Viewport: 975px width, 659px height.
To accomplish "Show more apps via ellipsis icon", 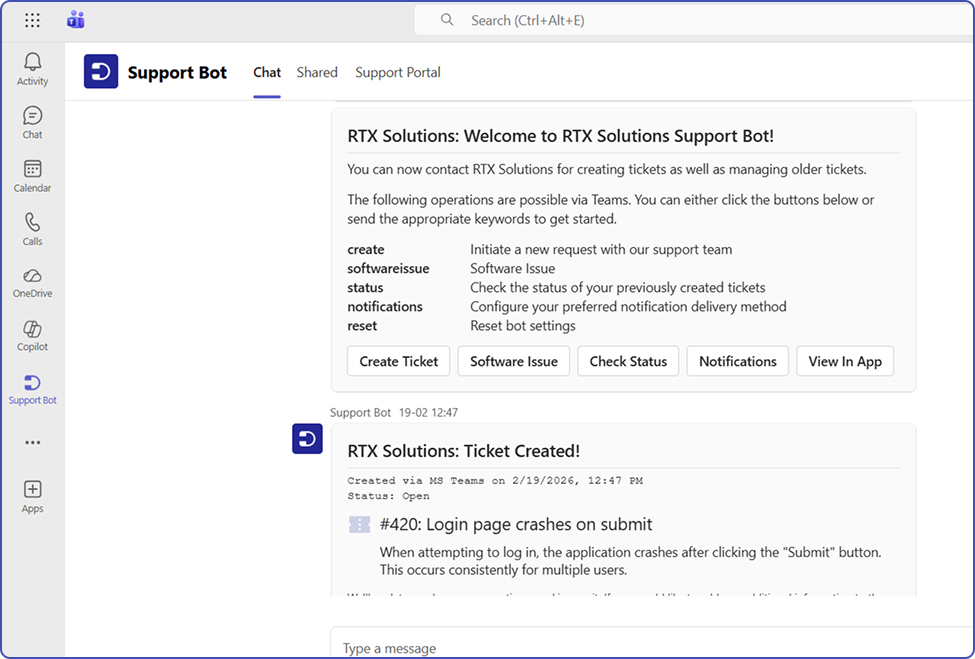I will [x=32, y=443].
